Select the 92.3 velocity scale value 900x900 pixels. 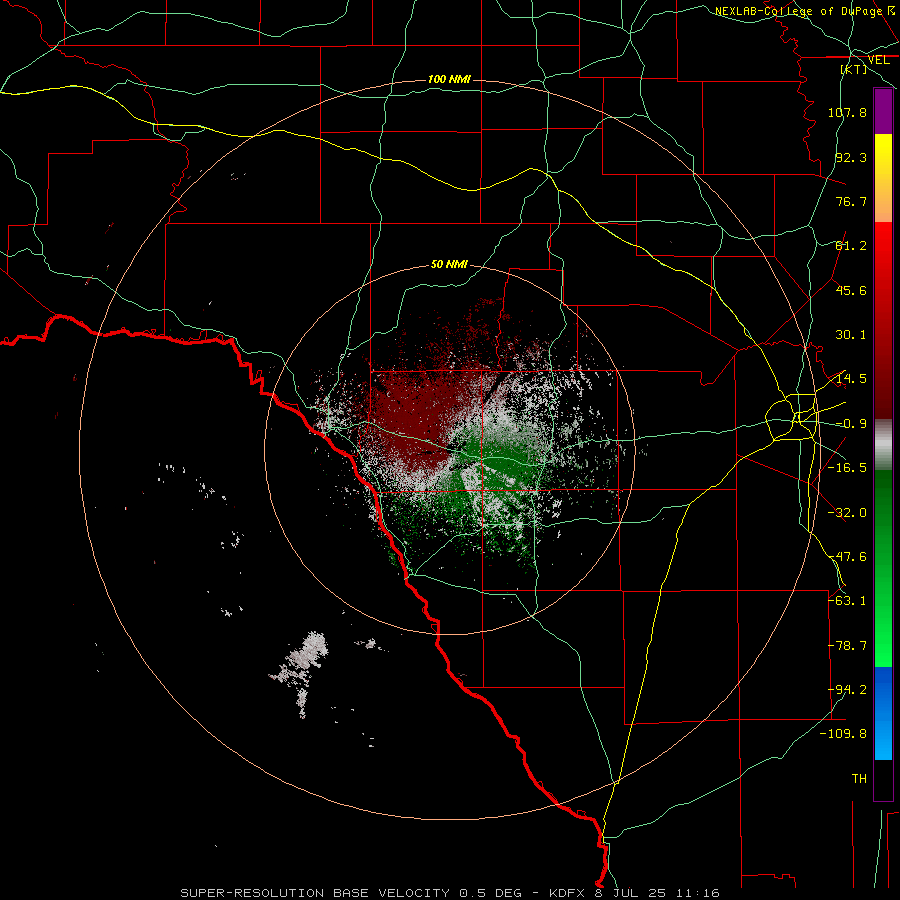851,157
